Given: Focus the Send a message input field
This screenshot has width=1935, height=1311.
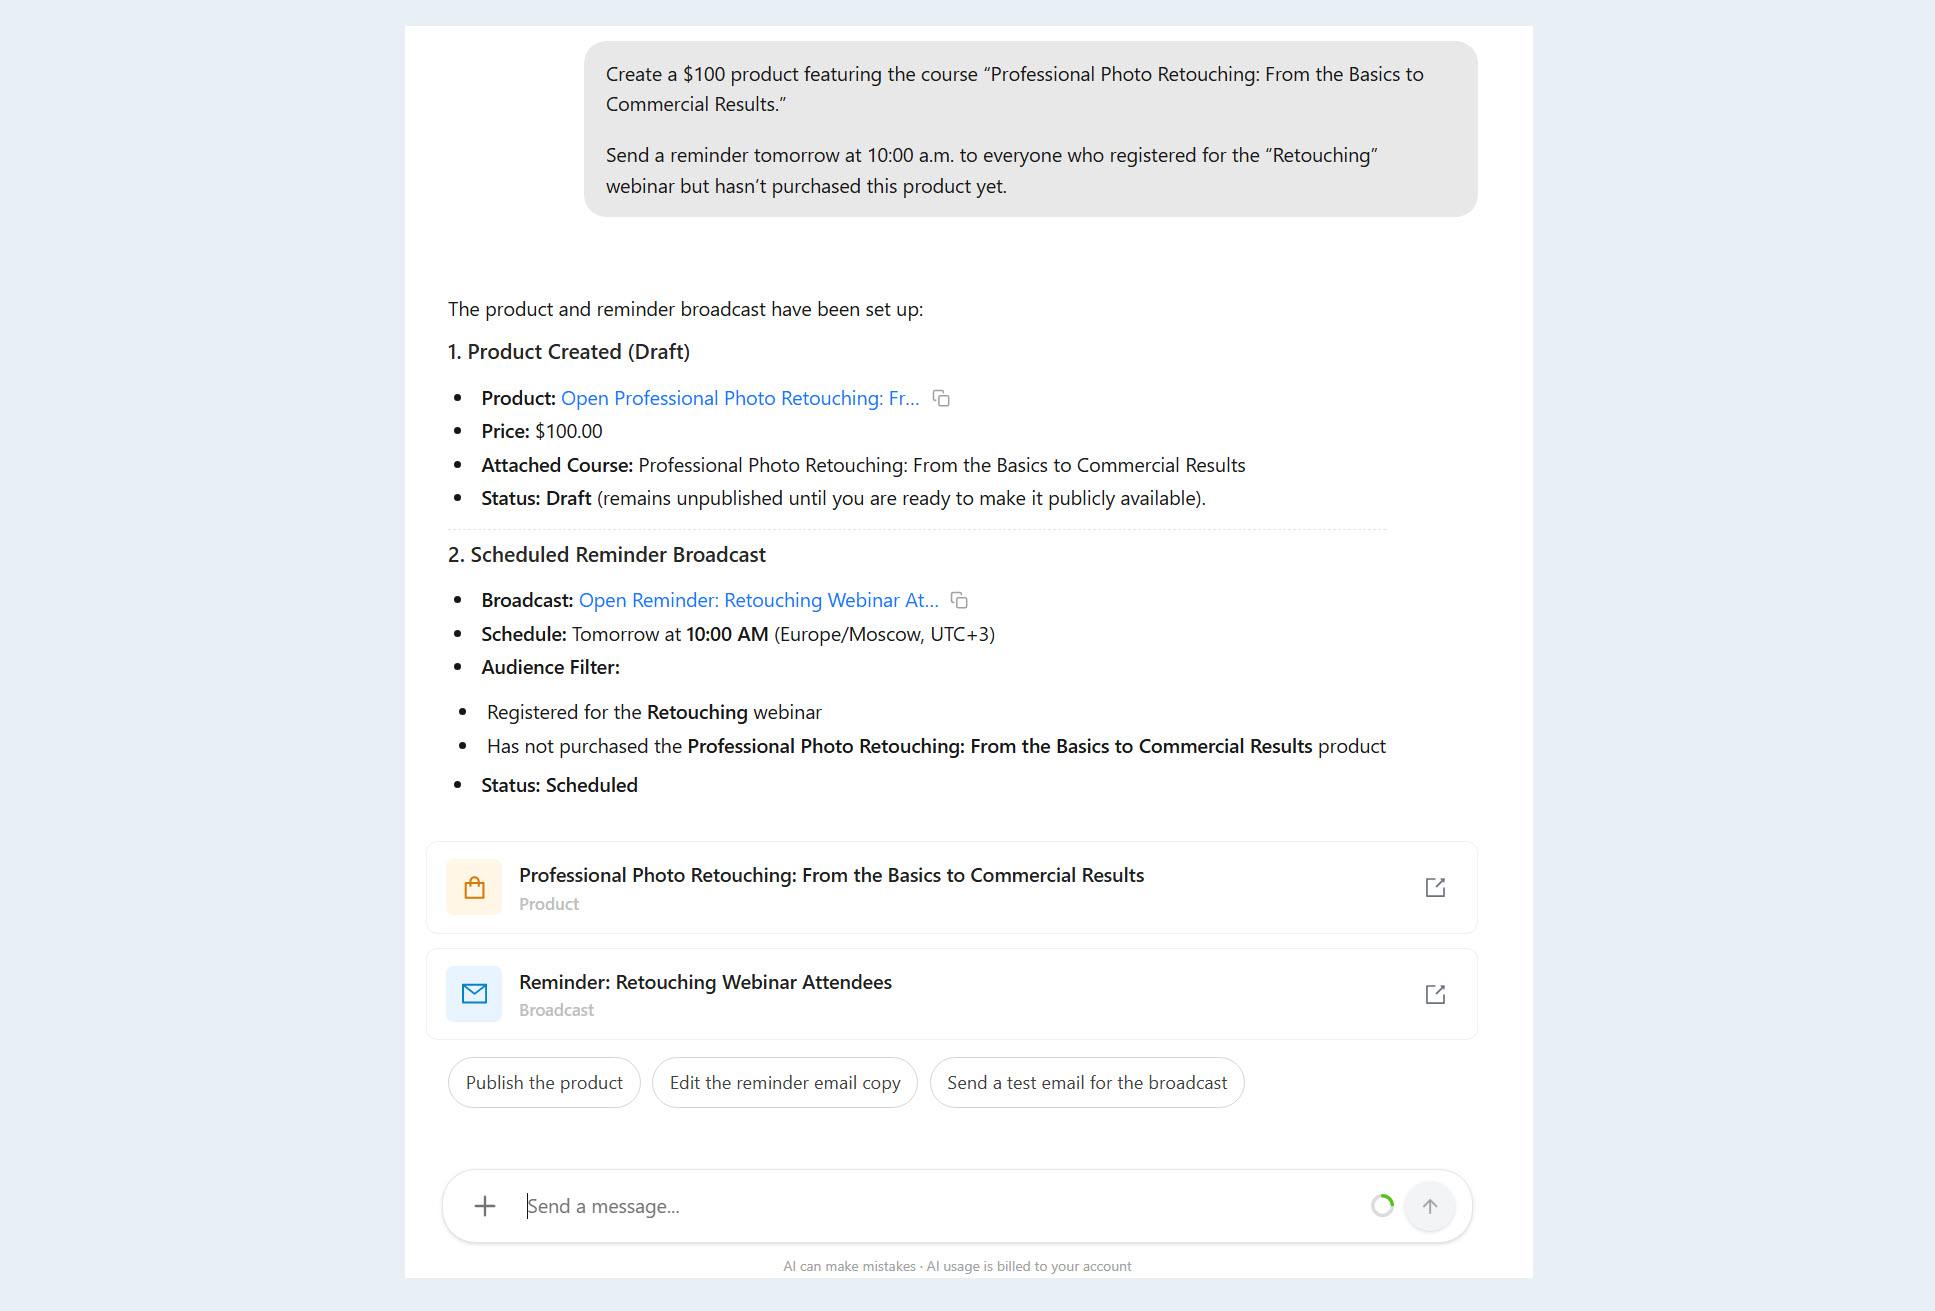Looking at the screenshot, I should tap(940, 1206).
